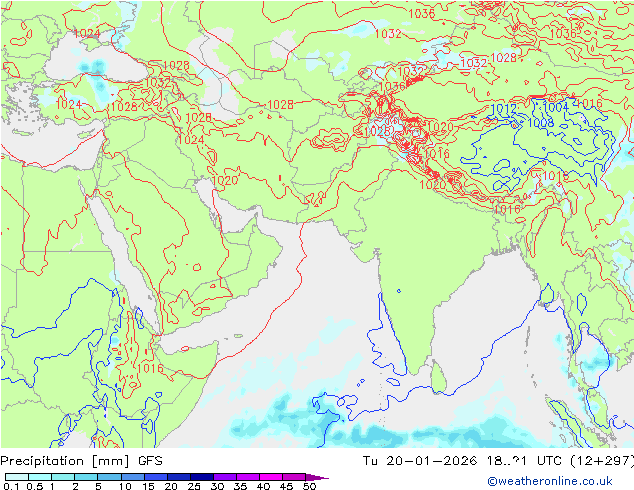Click the 1016 isobar label over East Africa
The image size is (634, 490).
150,368
